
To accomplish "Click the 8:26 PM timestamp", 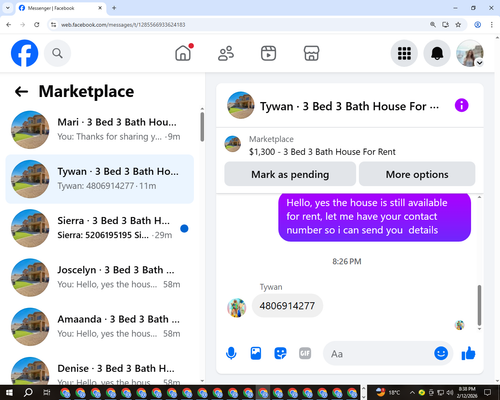I will [347, 261].
